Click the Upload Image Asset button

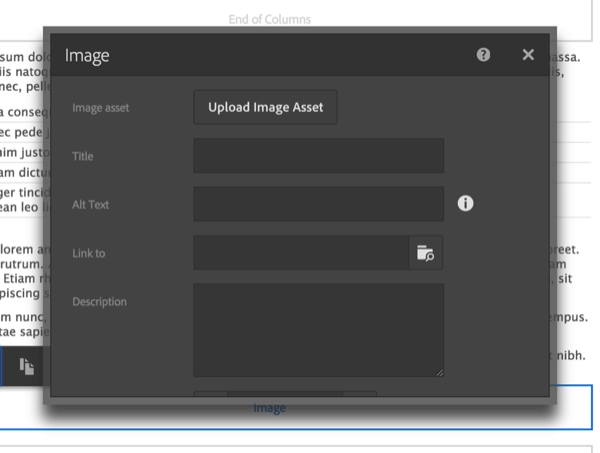[x=266, y=107]
